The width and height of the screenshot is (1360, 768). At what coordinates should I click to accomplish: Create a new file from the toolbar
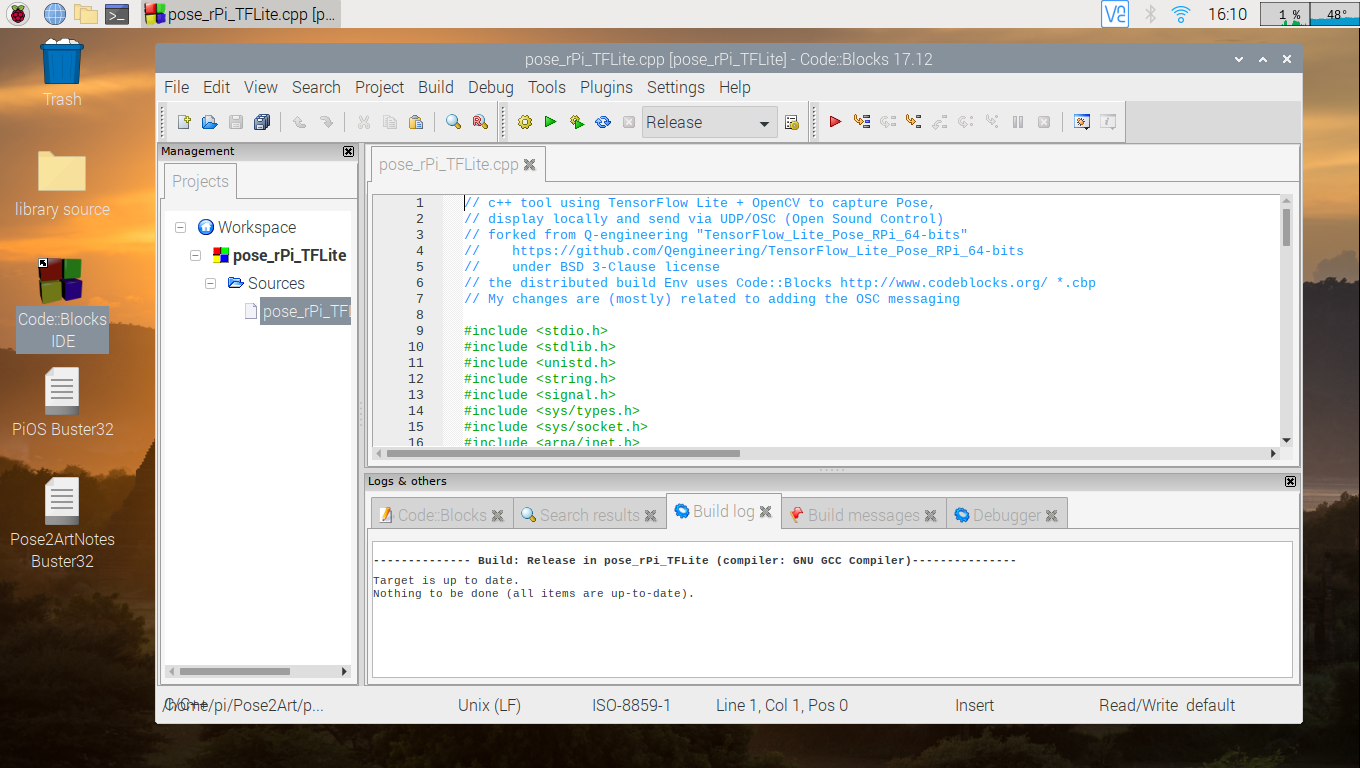pos(184,122)
